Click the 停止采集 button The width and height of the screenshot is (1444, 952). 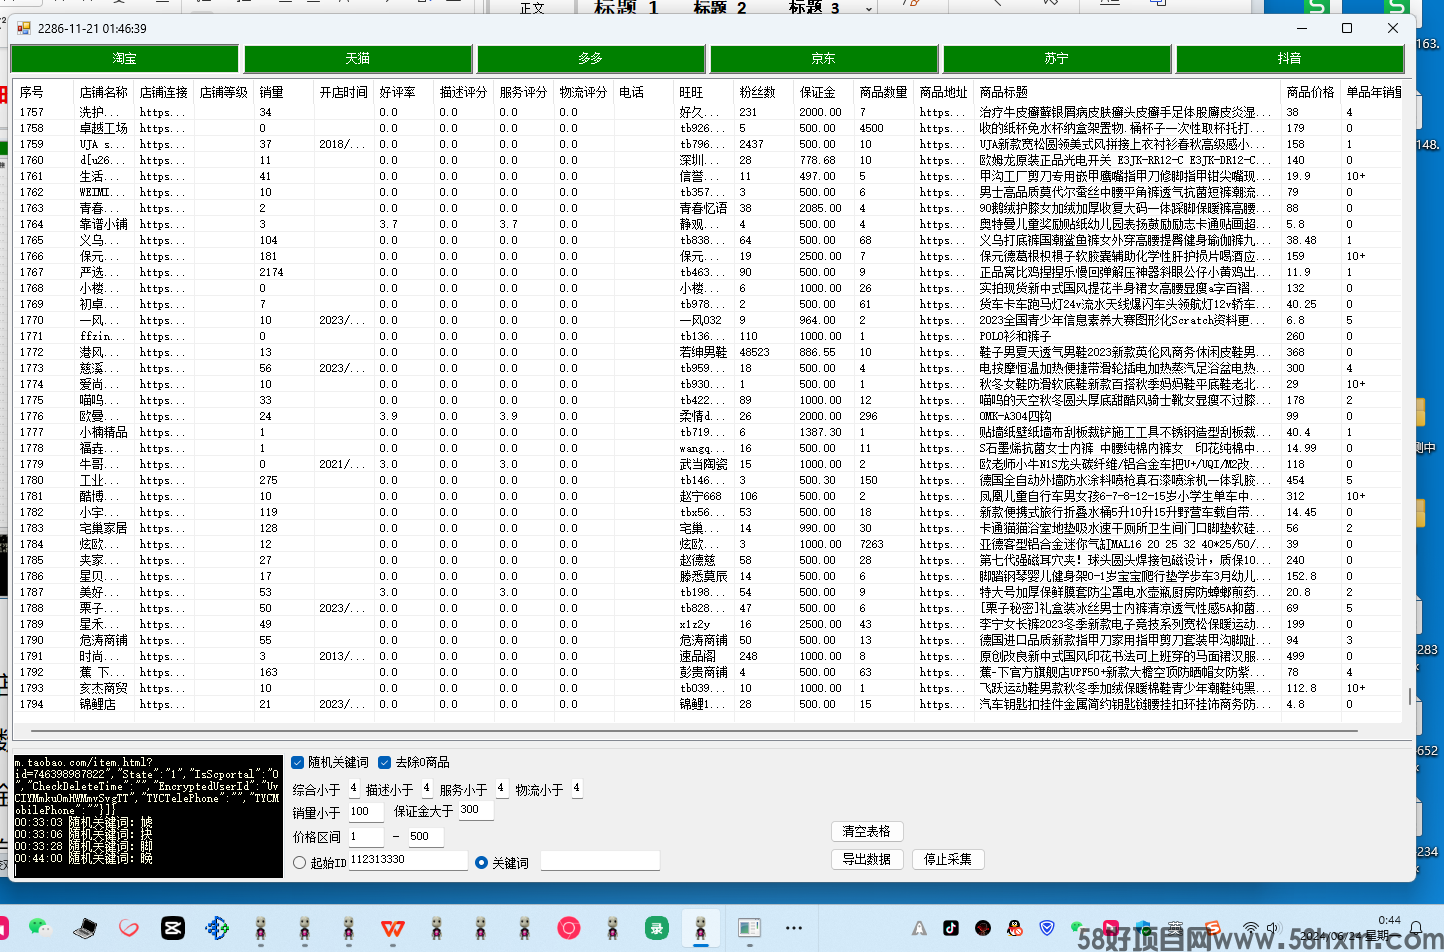pos(948,859)
